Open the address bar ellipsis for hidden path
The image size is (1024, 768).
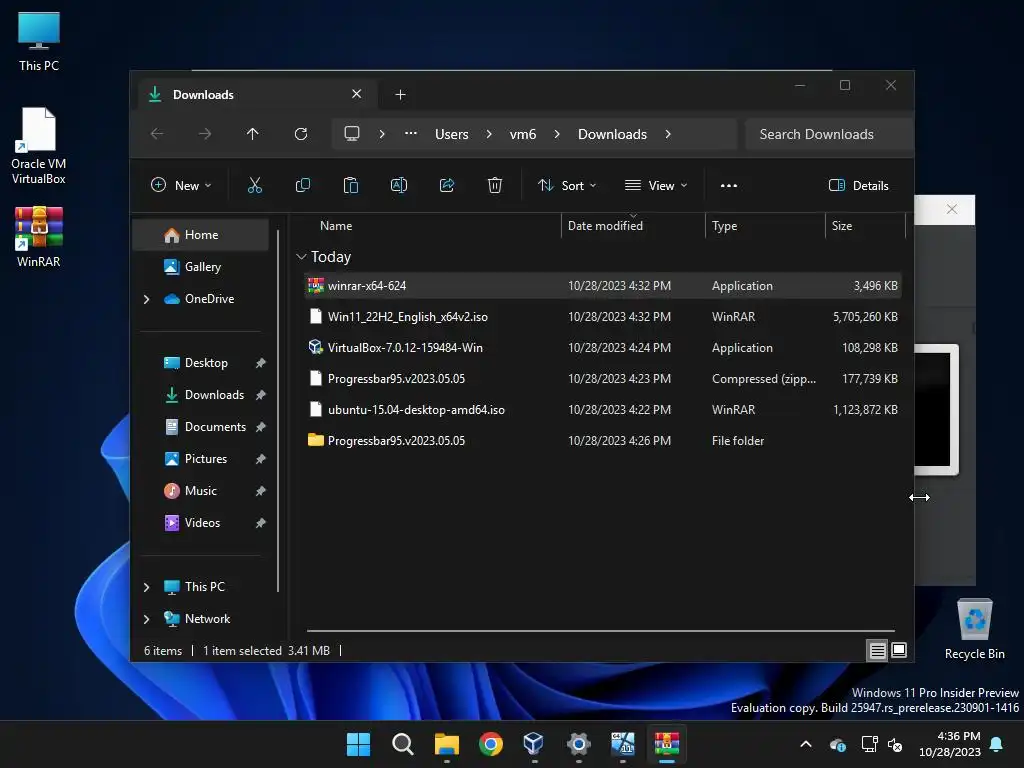[x=411, y=133]
